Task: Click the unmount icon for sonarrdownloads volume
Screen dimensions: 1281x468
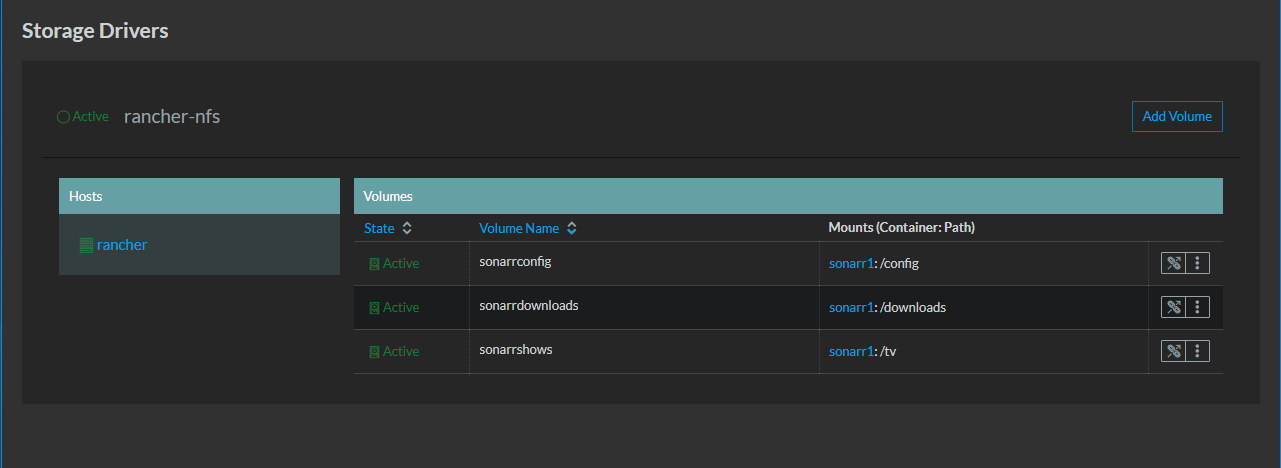Action: pos(1173,308)
